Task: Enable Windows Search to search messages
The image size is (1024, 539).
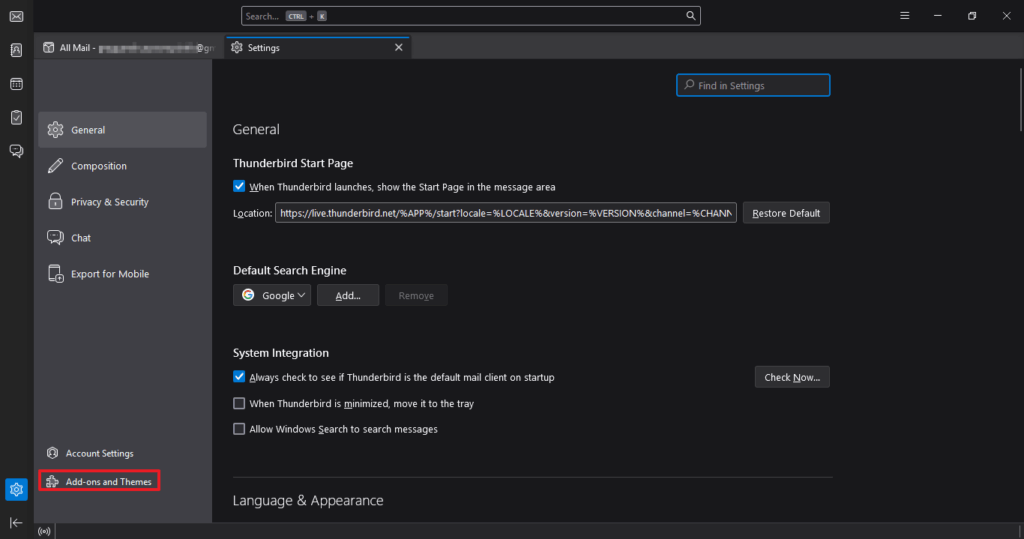Action: pyautogui.click(x=239, y=429)
